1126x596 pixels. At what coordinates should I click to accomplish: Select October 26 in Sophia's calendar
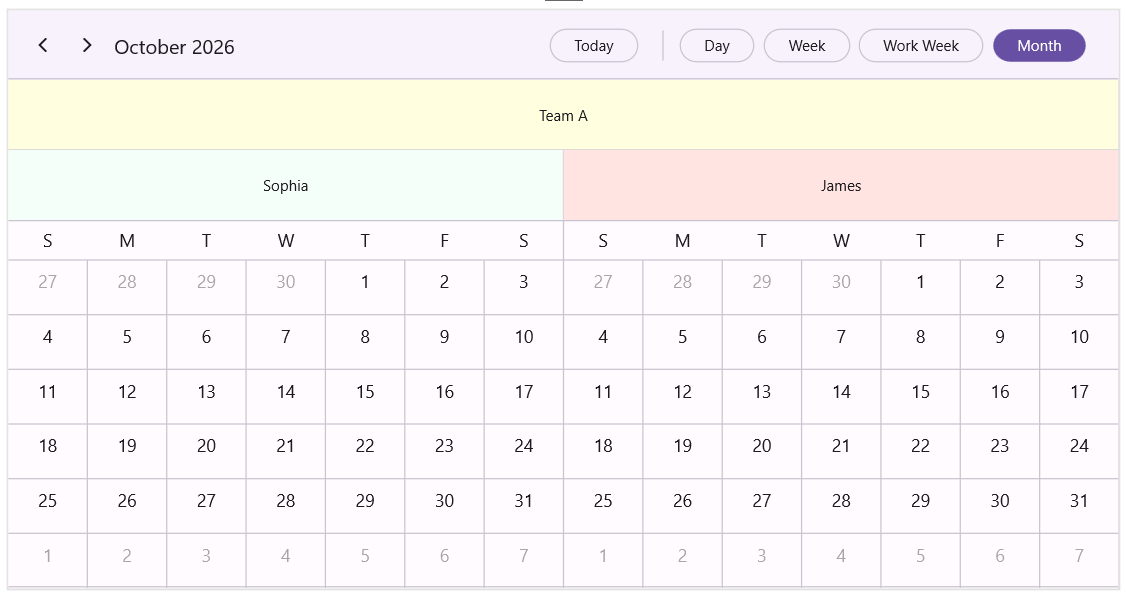pyautogui.click(x=127, y=506)
